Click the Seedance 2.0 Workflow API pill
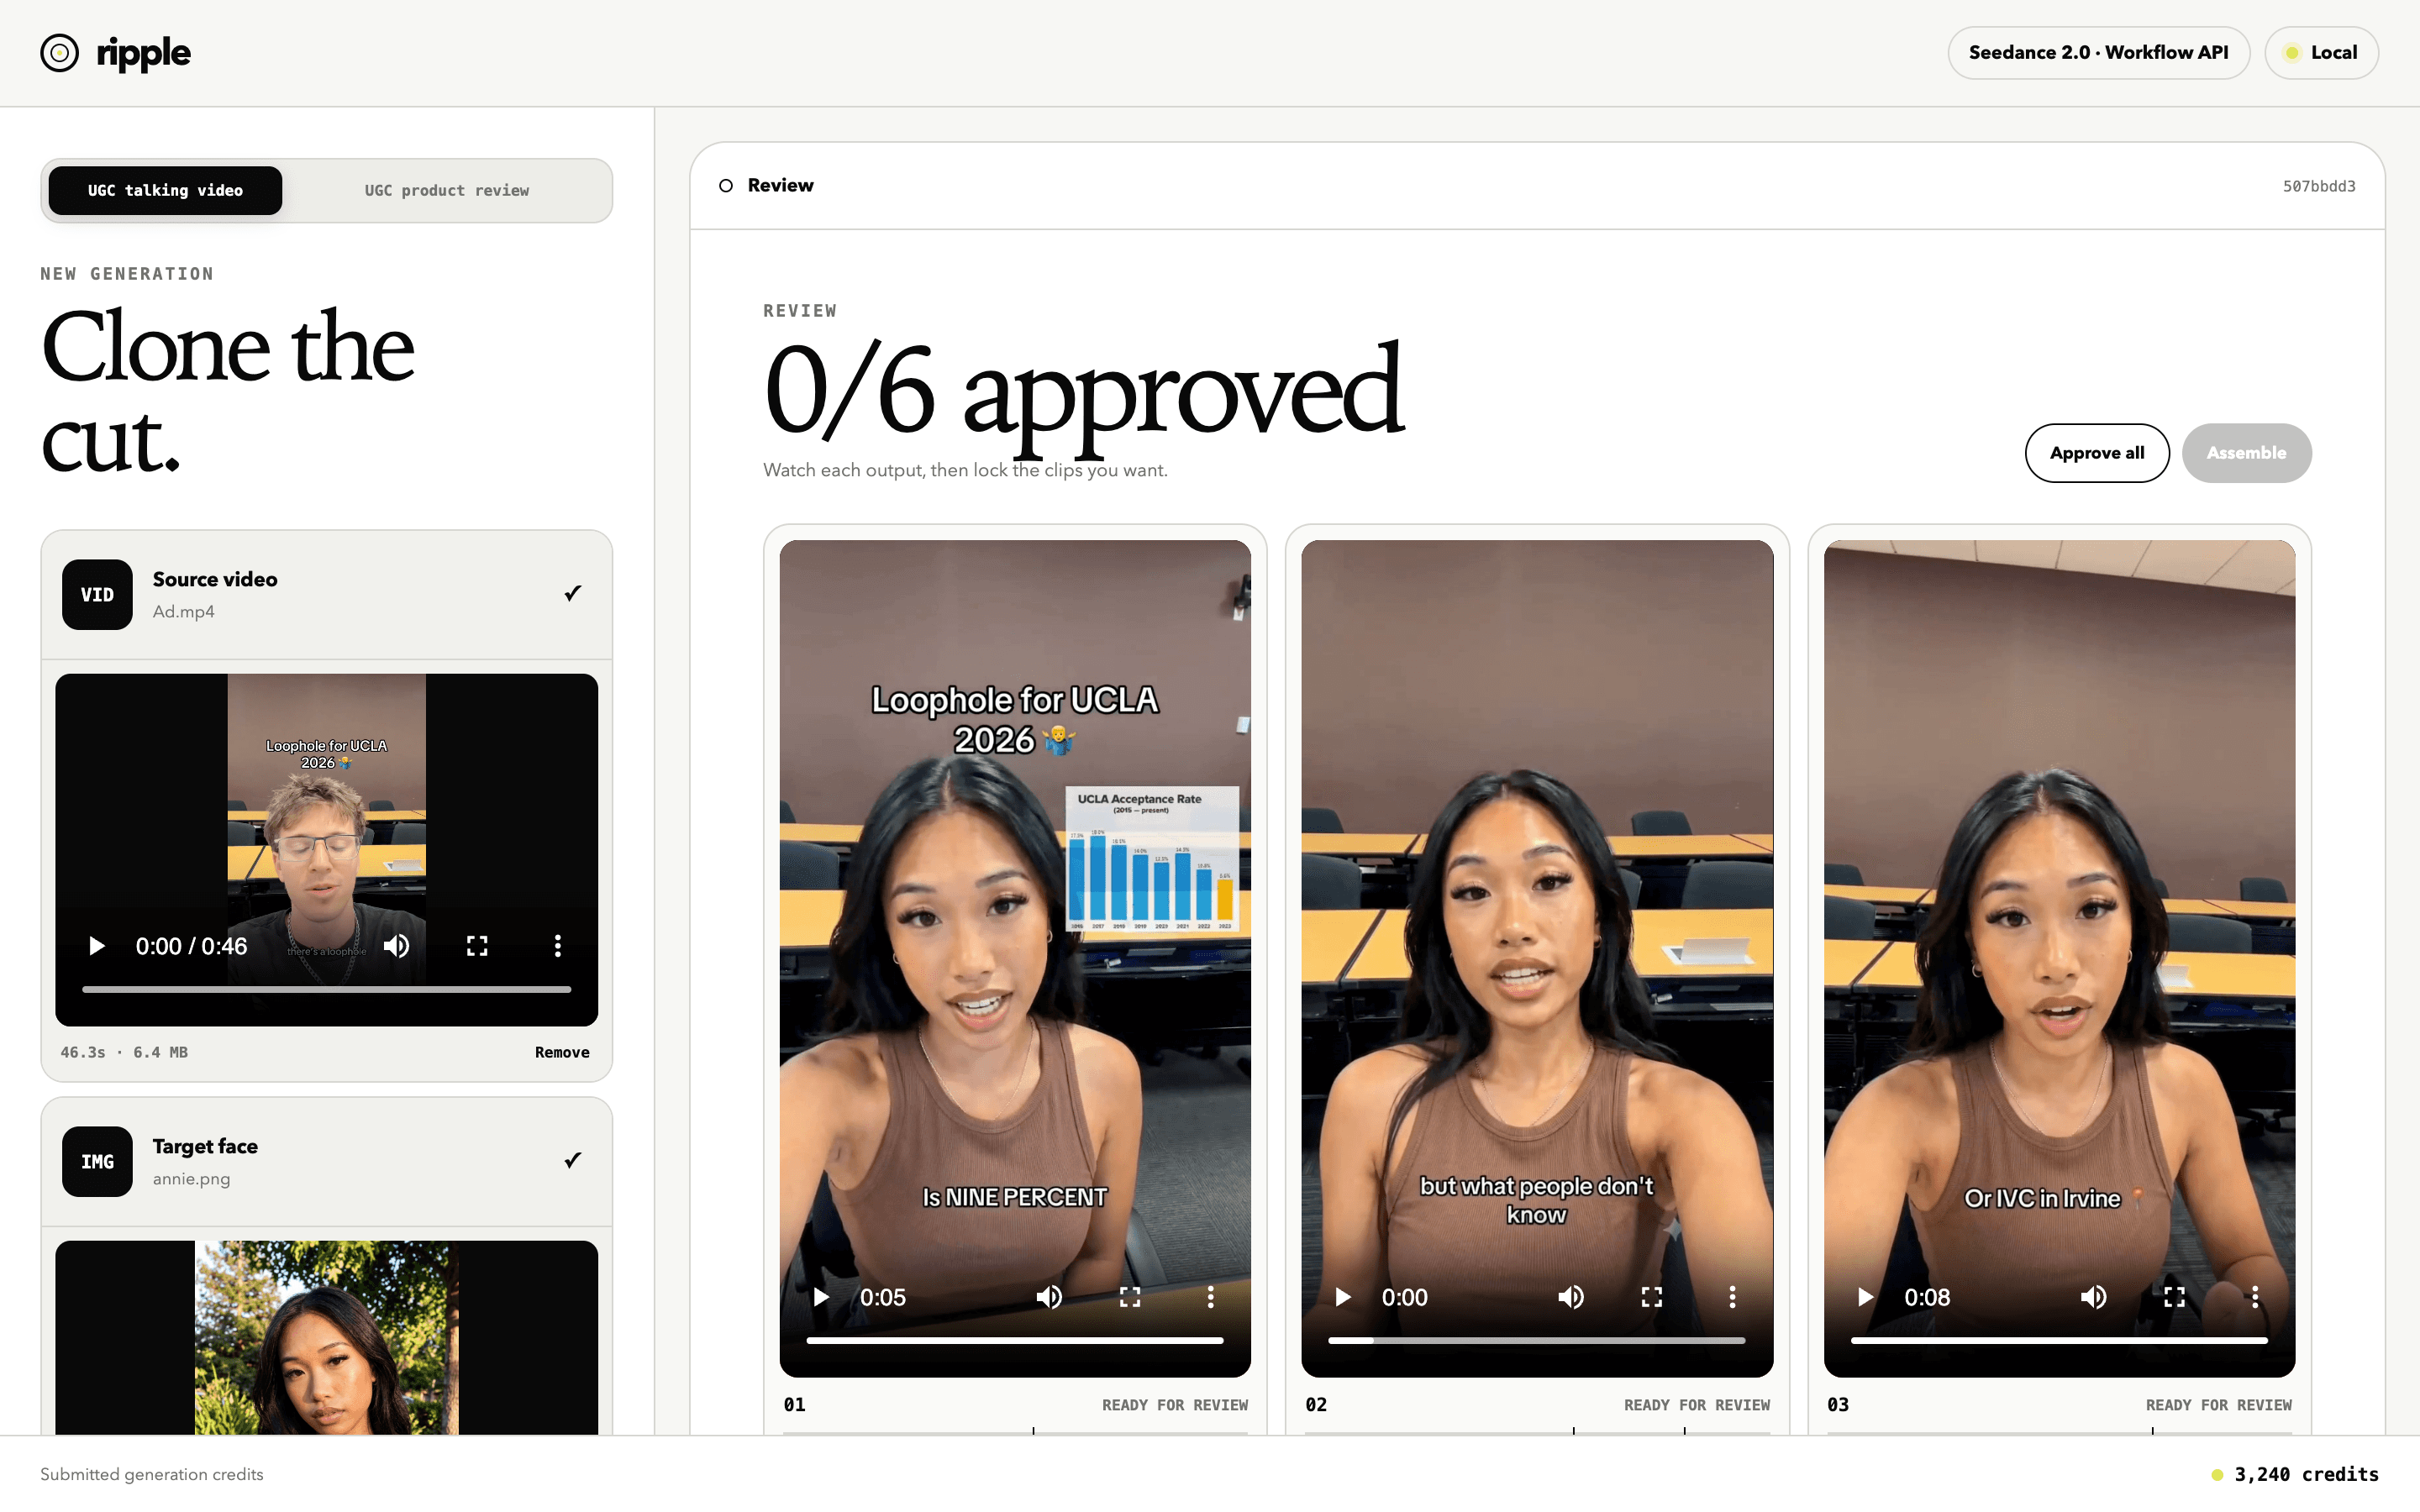Image resolution: width=2420 pixels, height=1512 pixels. [x=2098, y=53]
